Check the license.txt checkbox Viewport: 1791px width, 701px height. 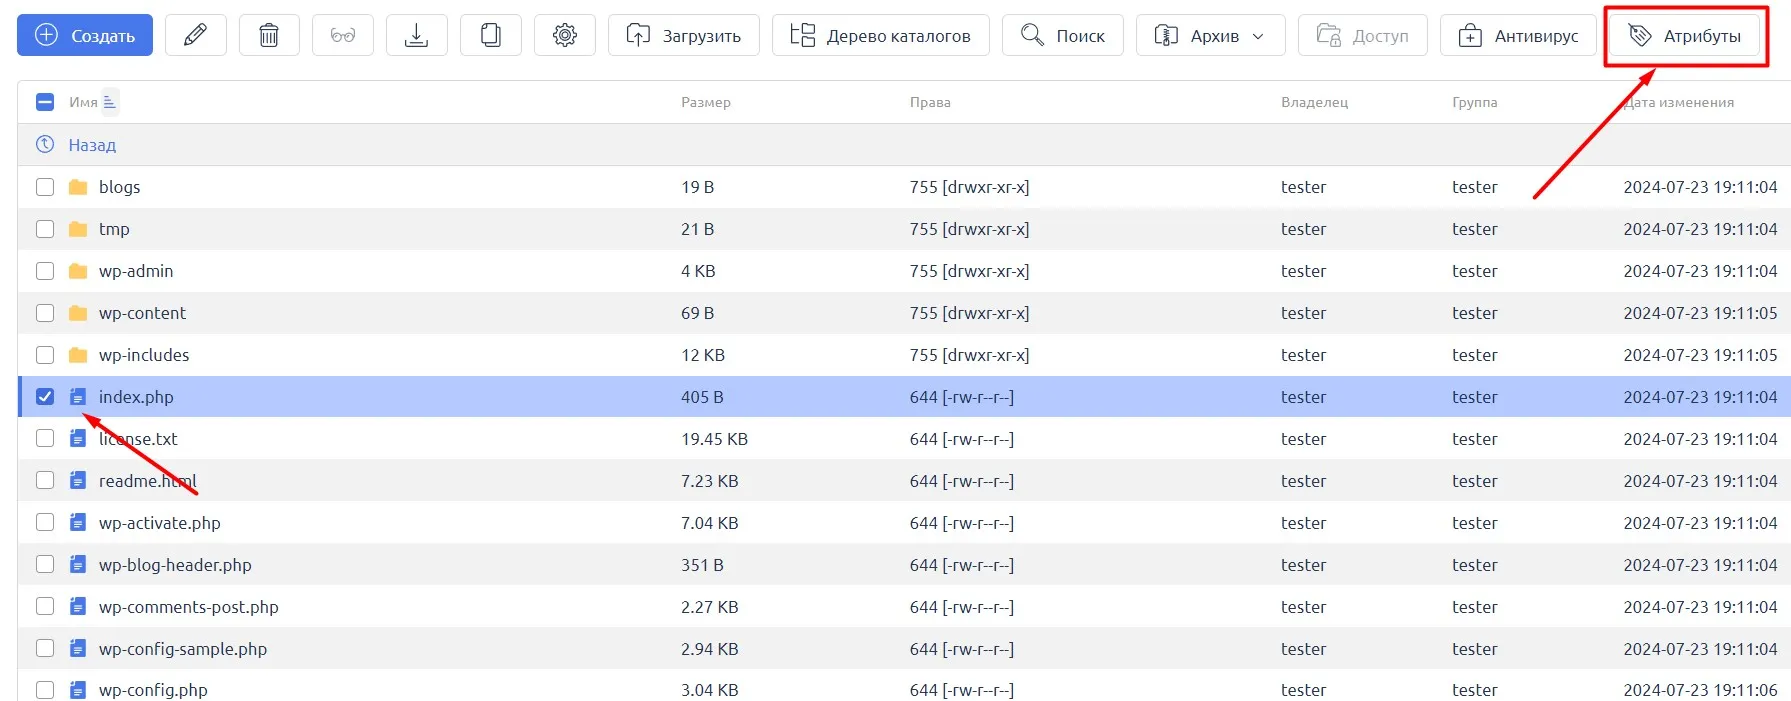[45, 438]
